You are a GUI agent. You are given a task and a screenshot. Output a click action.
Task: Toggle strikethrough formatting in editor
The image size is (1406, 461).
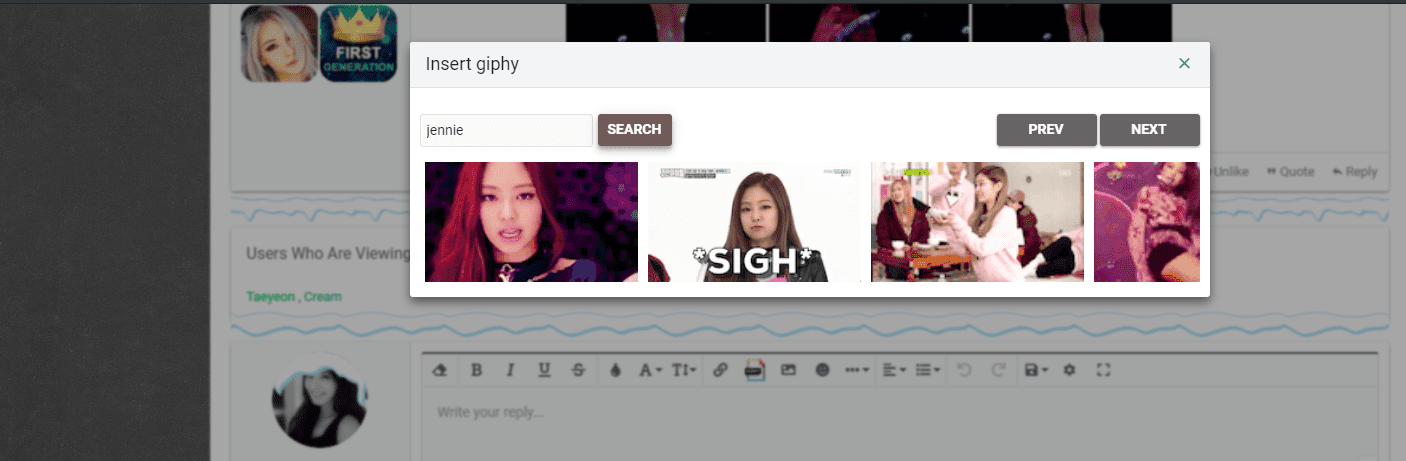(578, 370)
